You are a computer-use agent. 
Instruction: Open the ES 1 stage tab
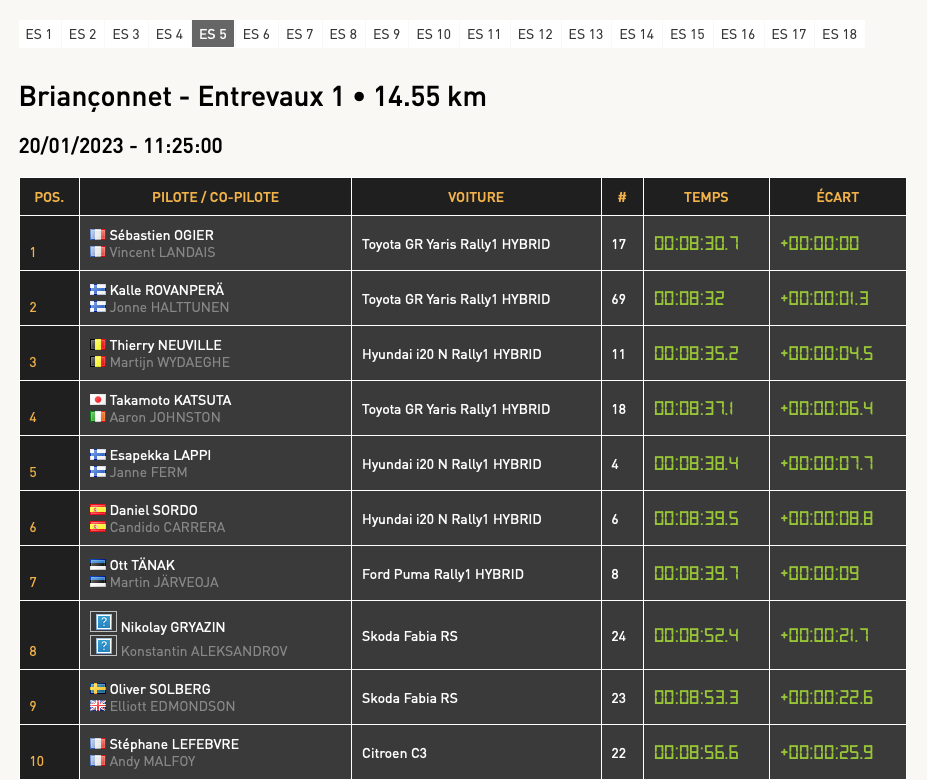(39, 34)
